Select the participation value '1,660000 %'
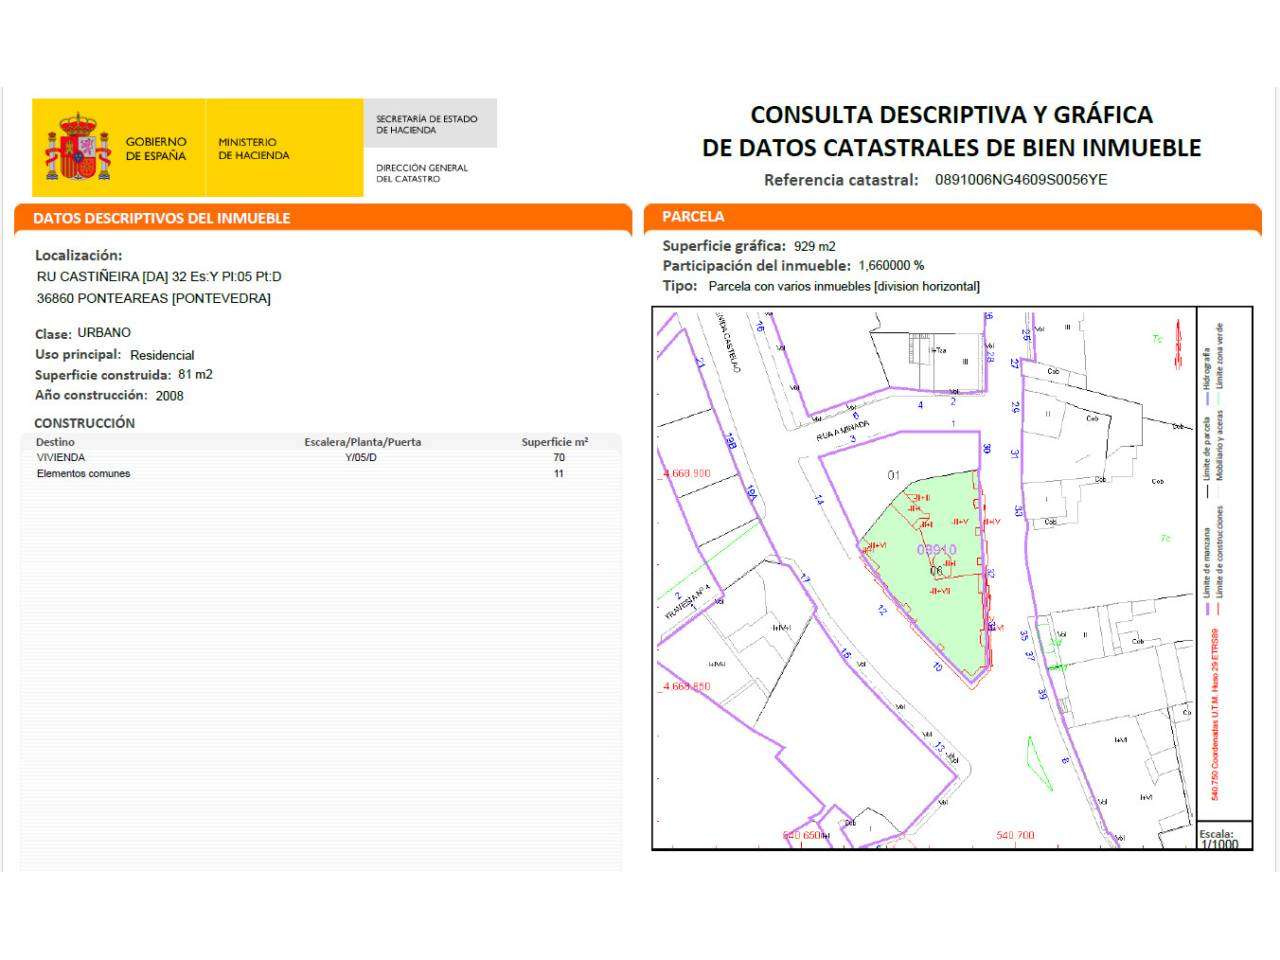 [891, 266]
